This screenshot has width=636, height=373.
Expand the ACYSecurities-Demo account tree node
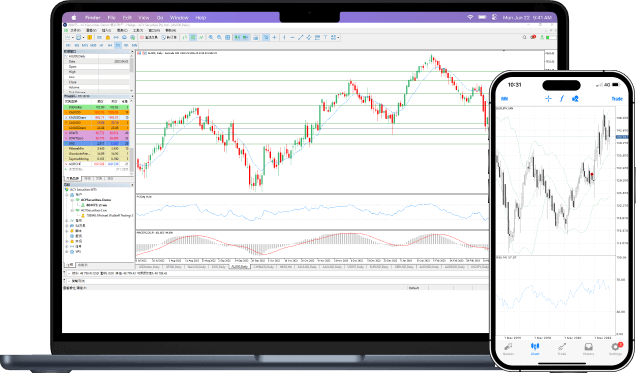(72, 200)
